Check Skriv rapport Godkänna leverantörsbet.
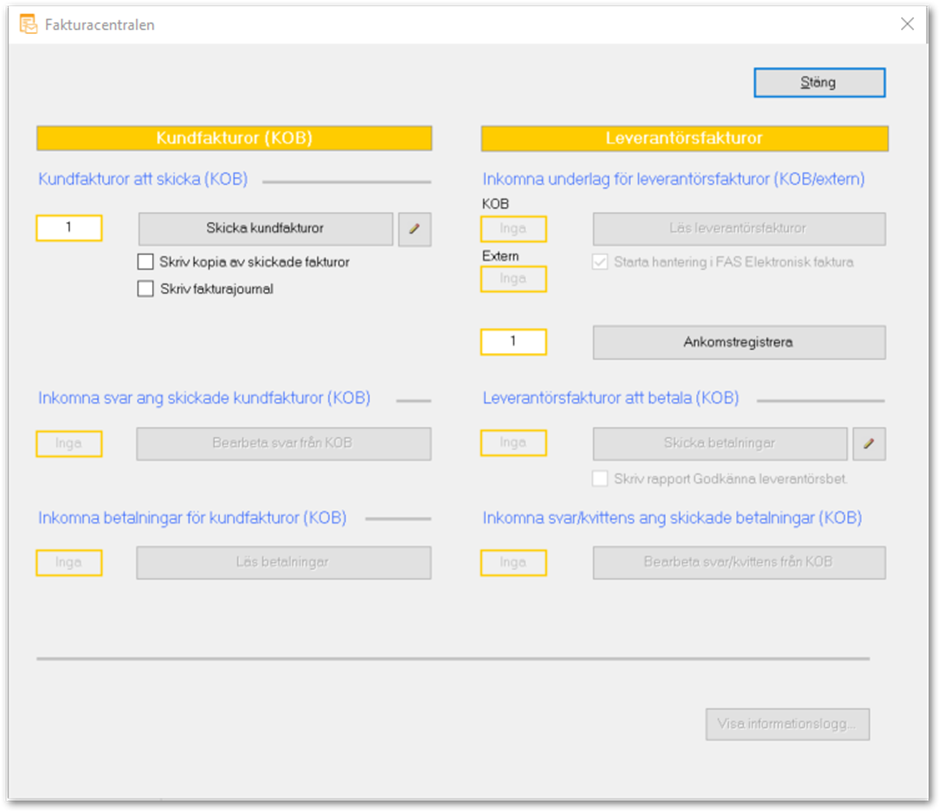This screenshot has height=812, width=940. coord(600,479)
